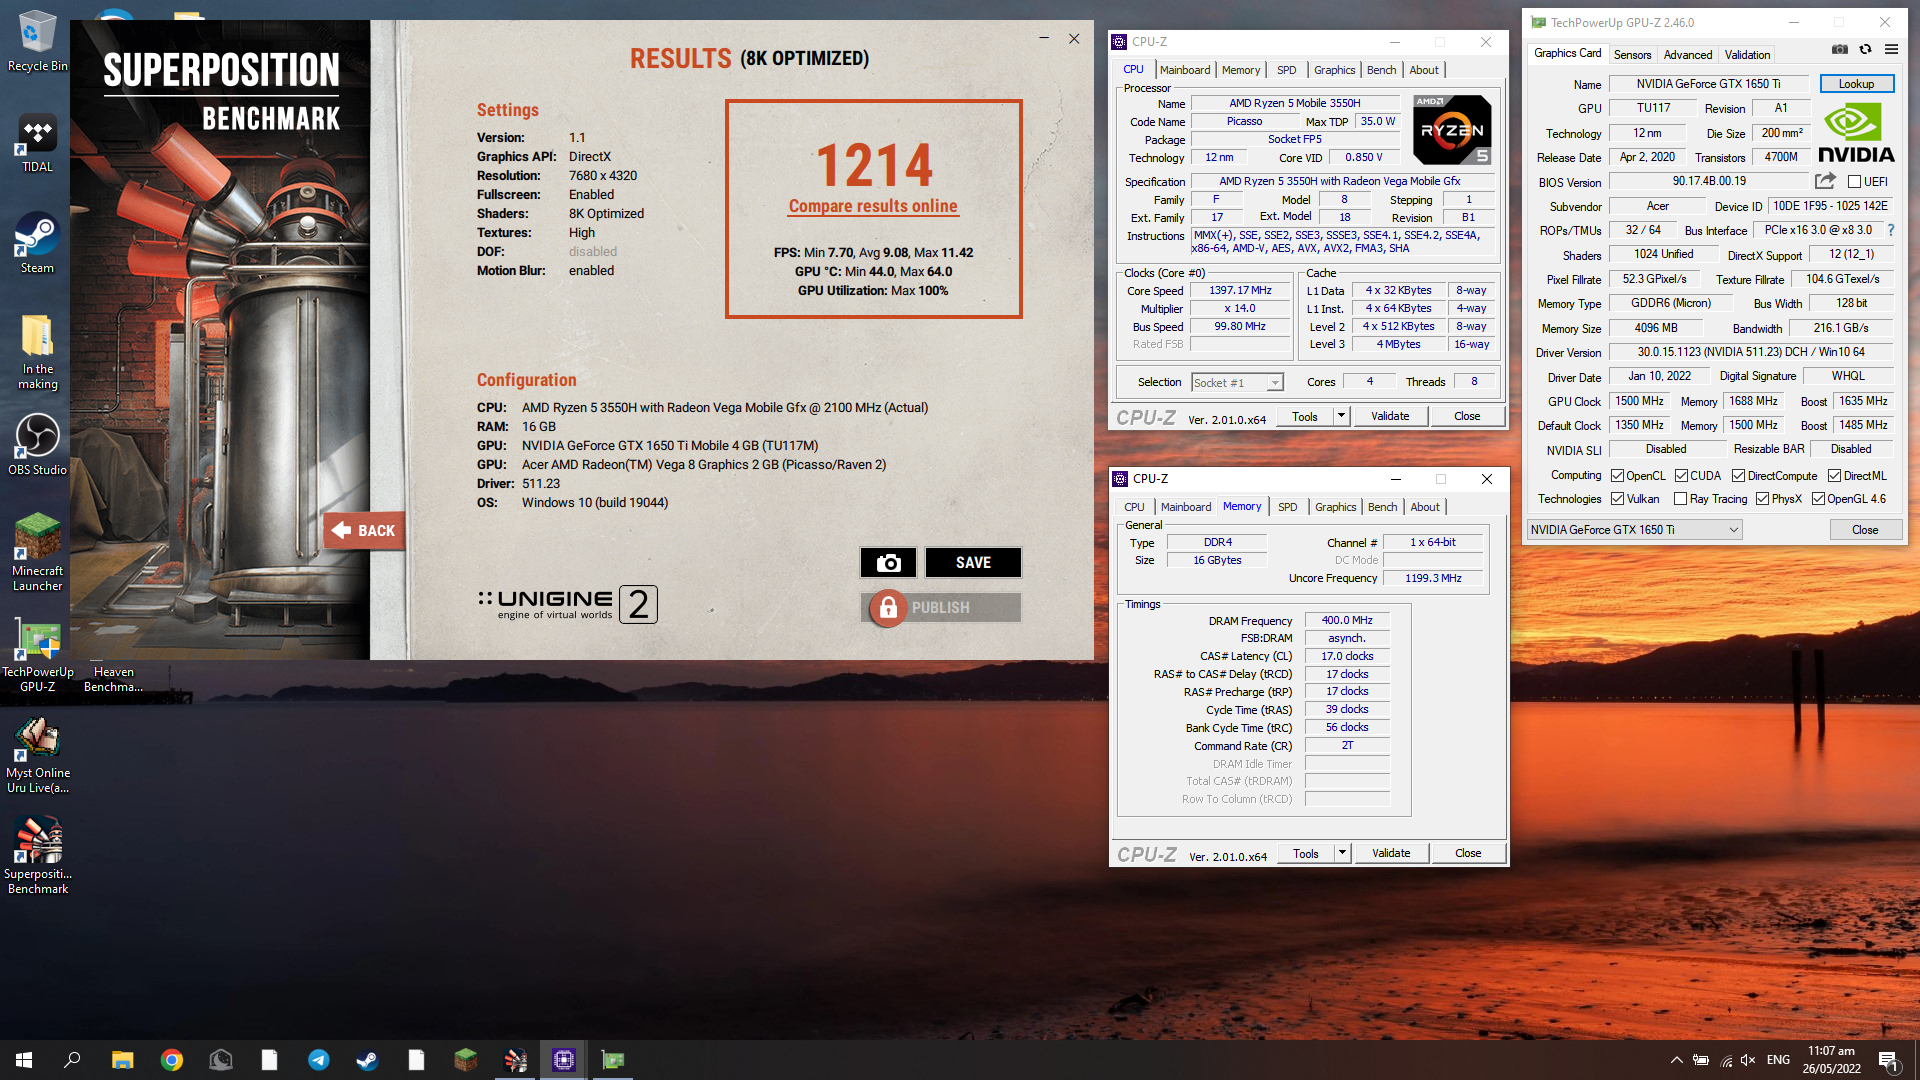The image size is (1920, 1080).
Task: Open Superposition Benchmark desktop shortcut
Action: tap(37, 856)
